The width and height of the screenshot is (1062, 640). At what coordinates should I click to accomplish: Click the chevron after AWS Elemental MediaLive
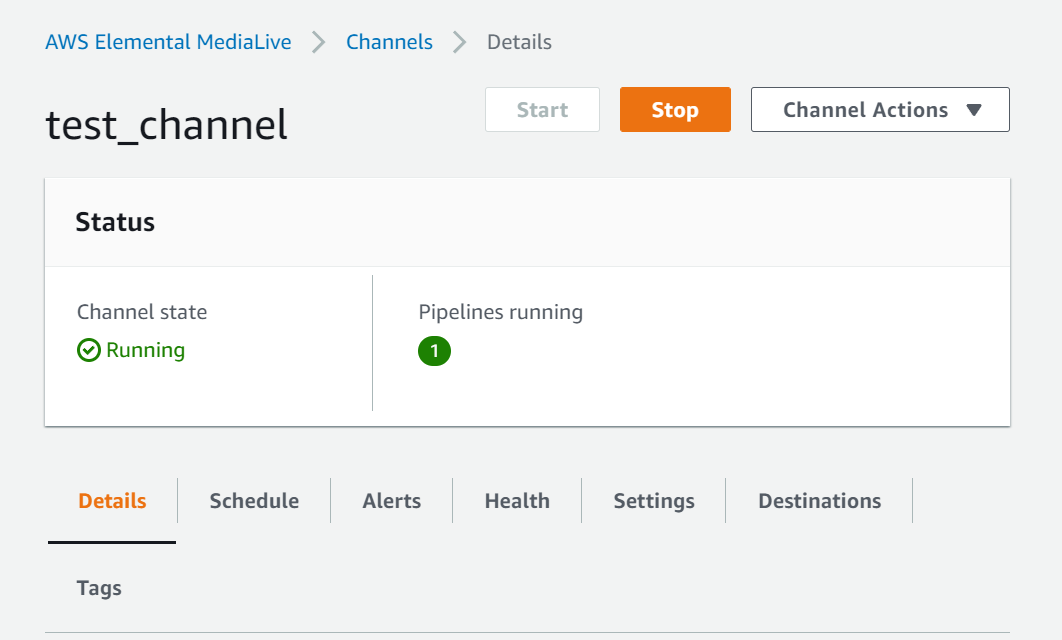[319, 42]
